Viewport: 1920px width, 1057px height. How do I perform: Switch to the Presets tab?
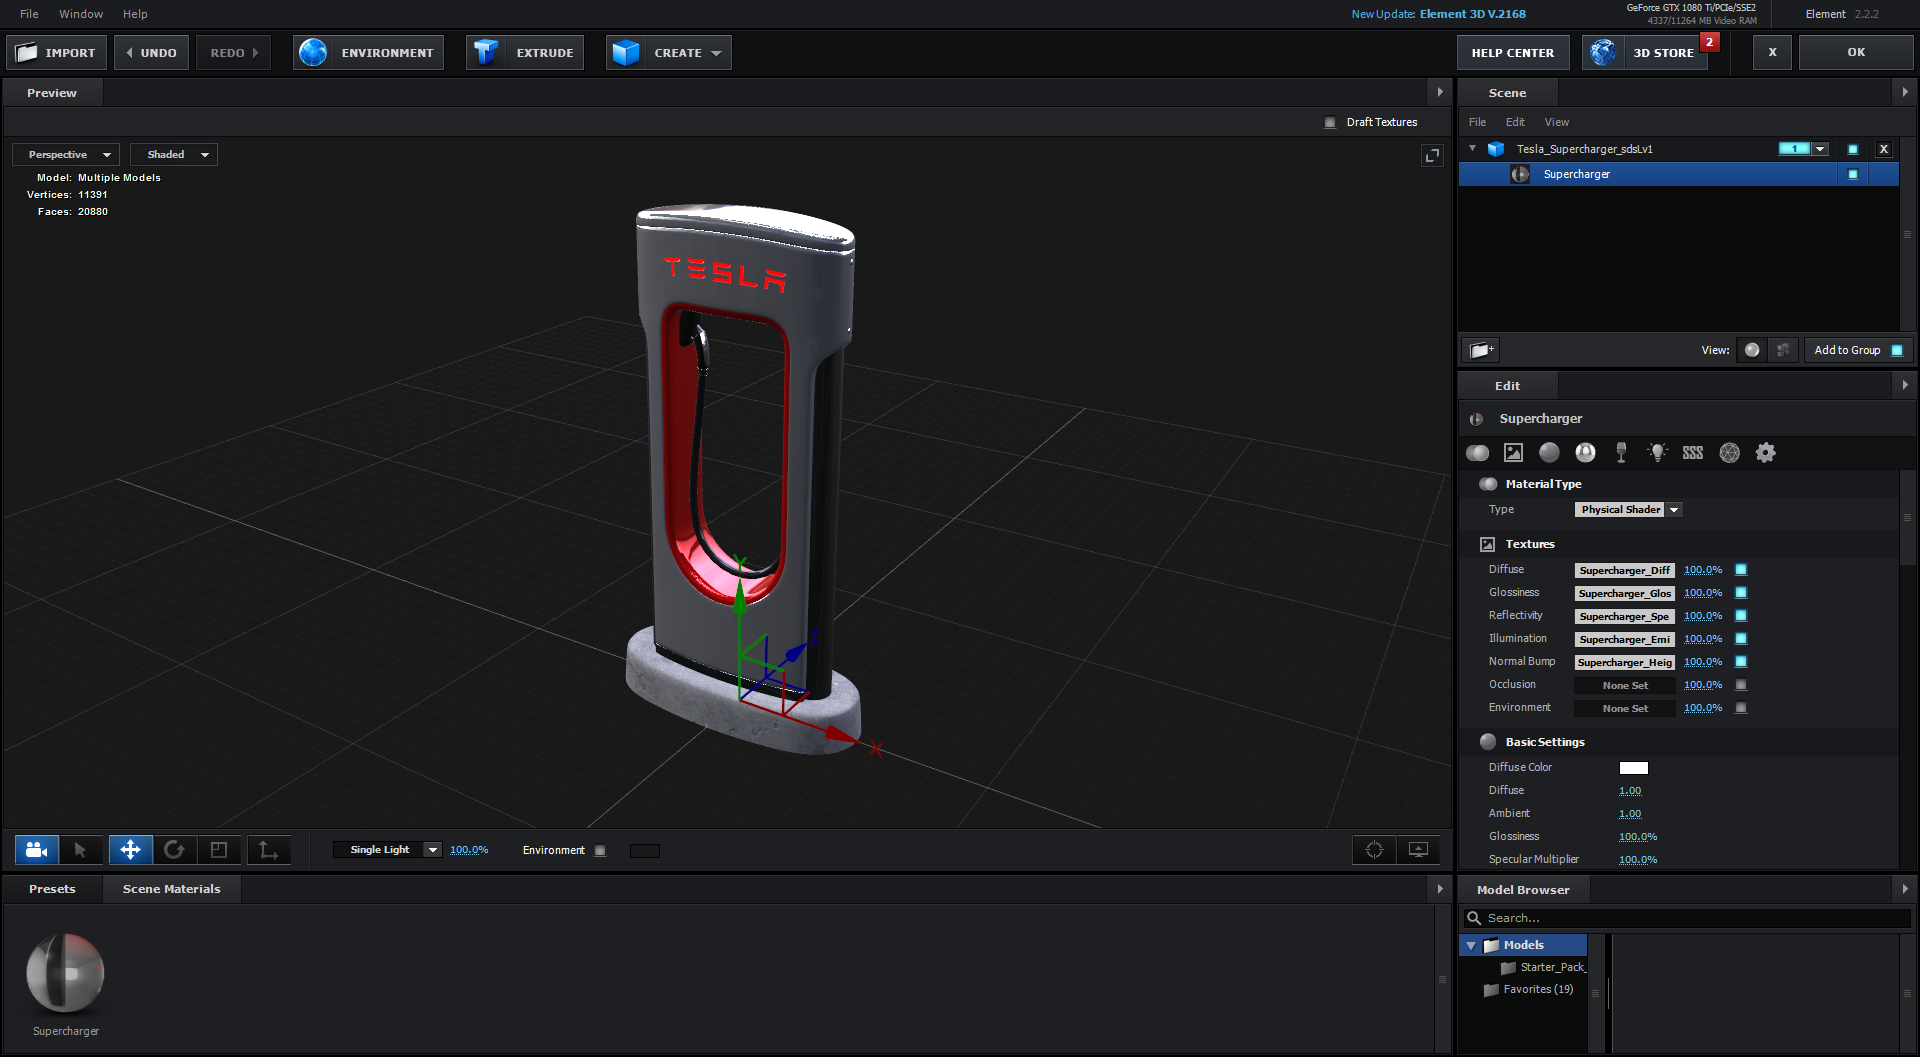(x=52, y=889)
